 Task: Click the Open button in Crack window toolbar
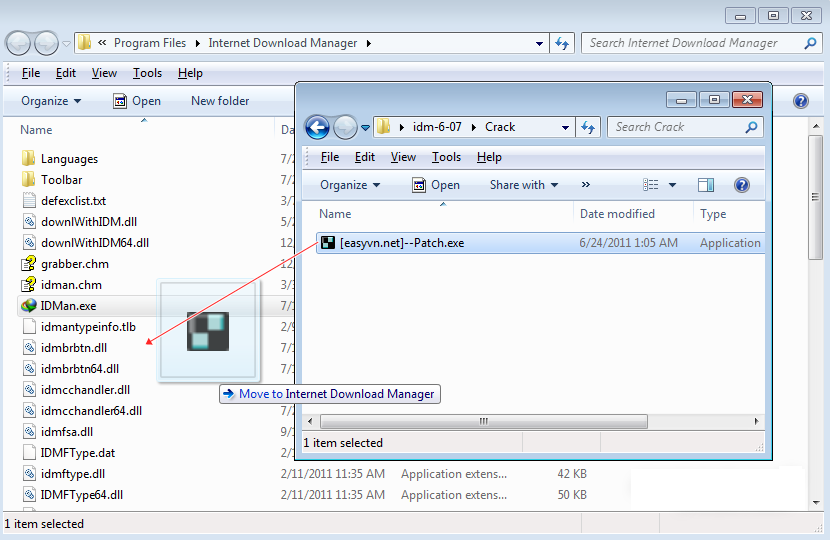pyautogui.click(x=436, y=185)
